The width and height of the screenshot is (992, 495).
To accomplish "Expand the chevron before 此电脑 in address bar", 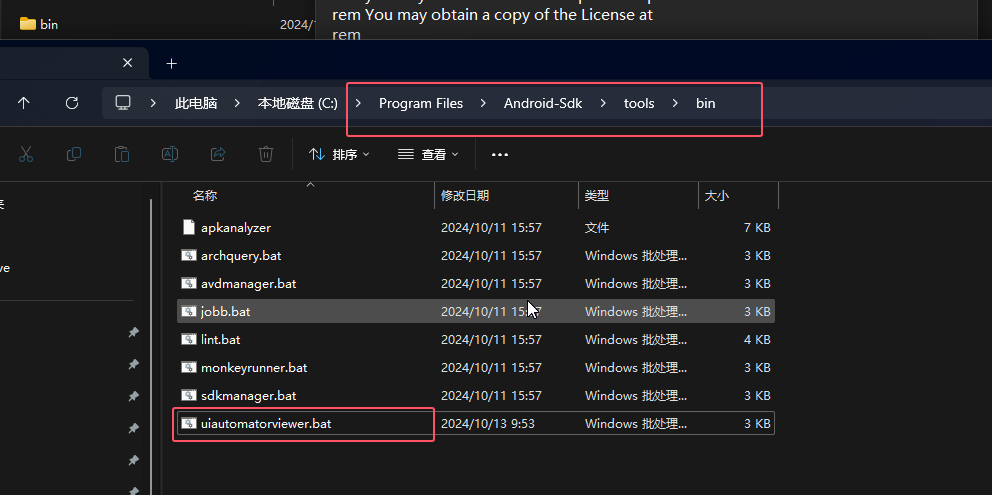I will (153, 103).
